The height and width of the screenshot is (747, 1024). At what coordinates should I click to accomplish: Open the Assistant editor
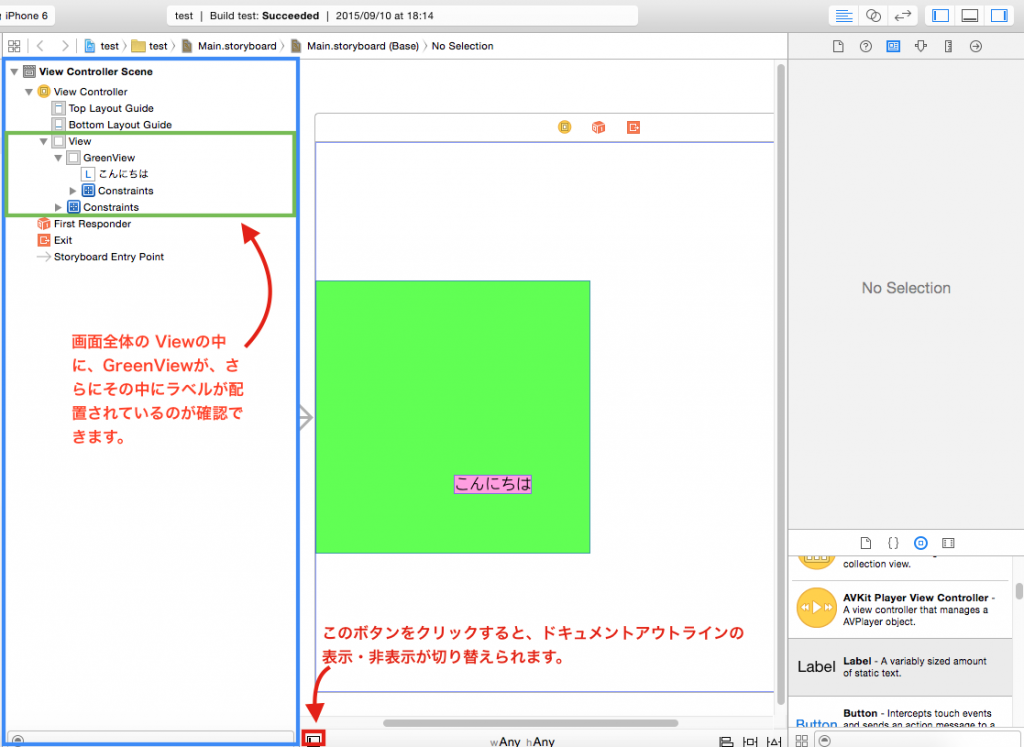873,16
